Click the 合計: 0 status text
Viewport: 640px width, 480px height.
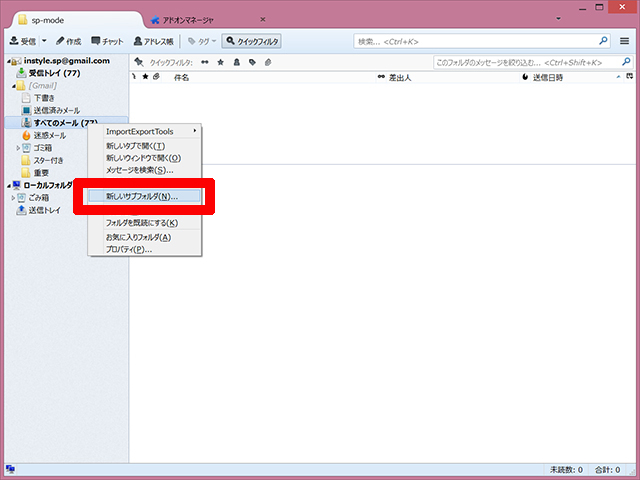tap(607, 470)
